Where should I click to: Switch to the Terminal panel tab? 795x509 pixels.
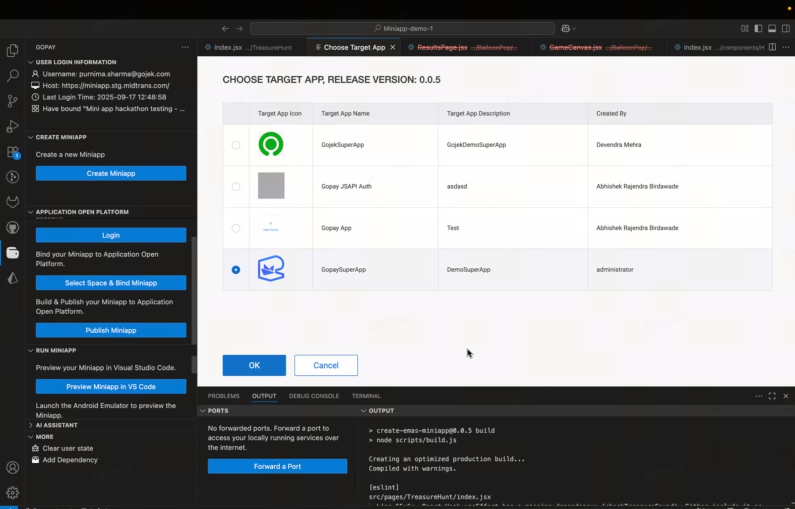point(366,396)
